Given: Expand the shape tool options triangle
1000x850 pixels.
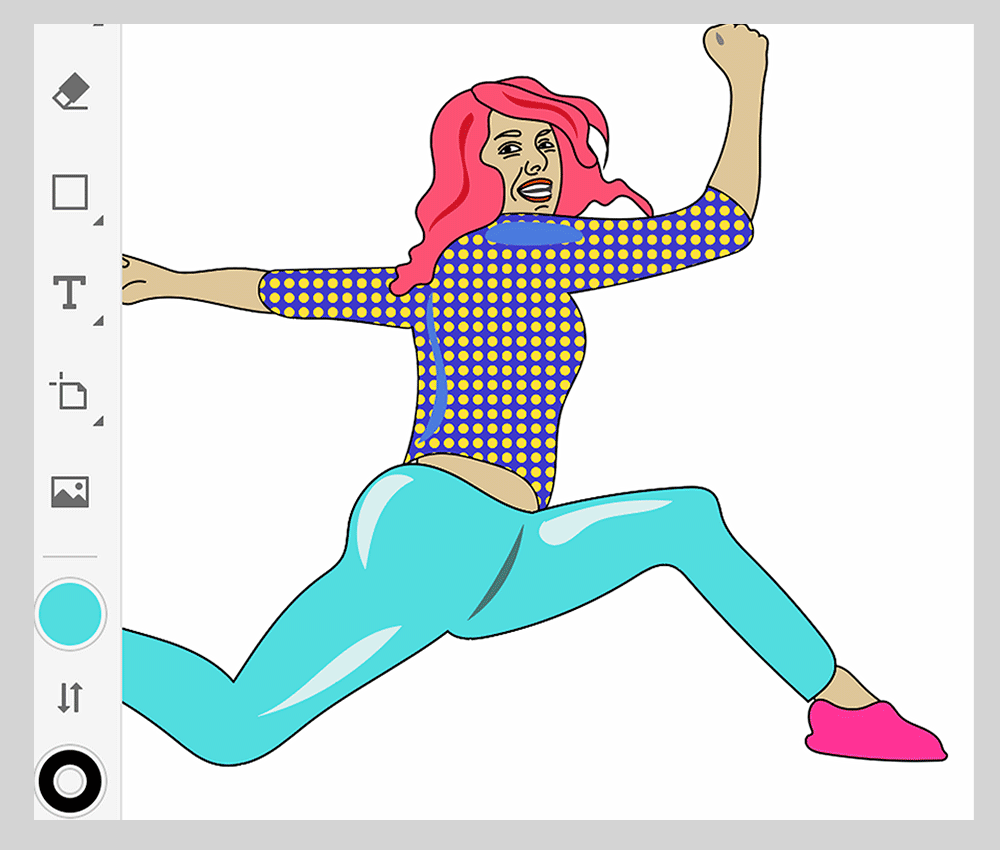Looking at the screenshot, I should coord(98,221).
